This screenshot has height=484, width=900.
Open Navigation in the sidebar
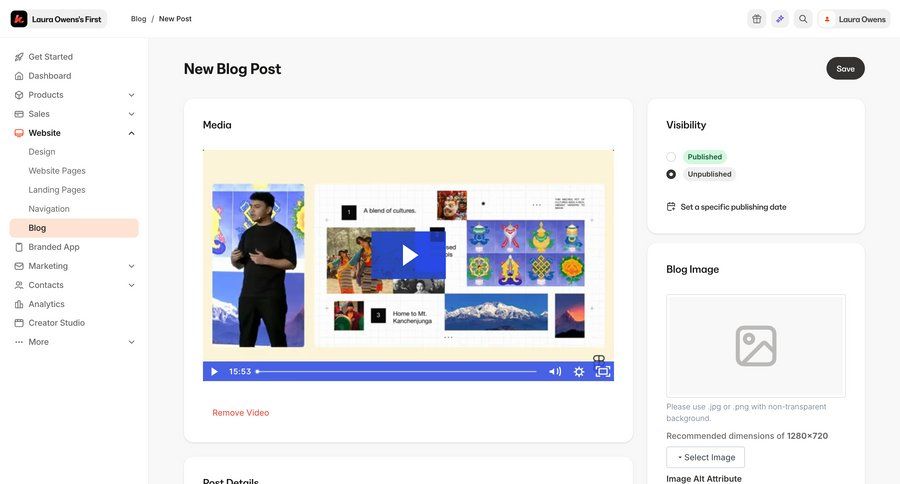[49, 208]
